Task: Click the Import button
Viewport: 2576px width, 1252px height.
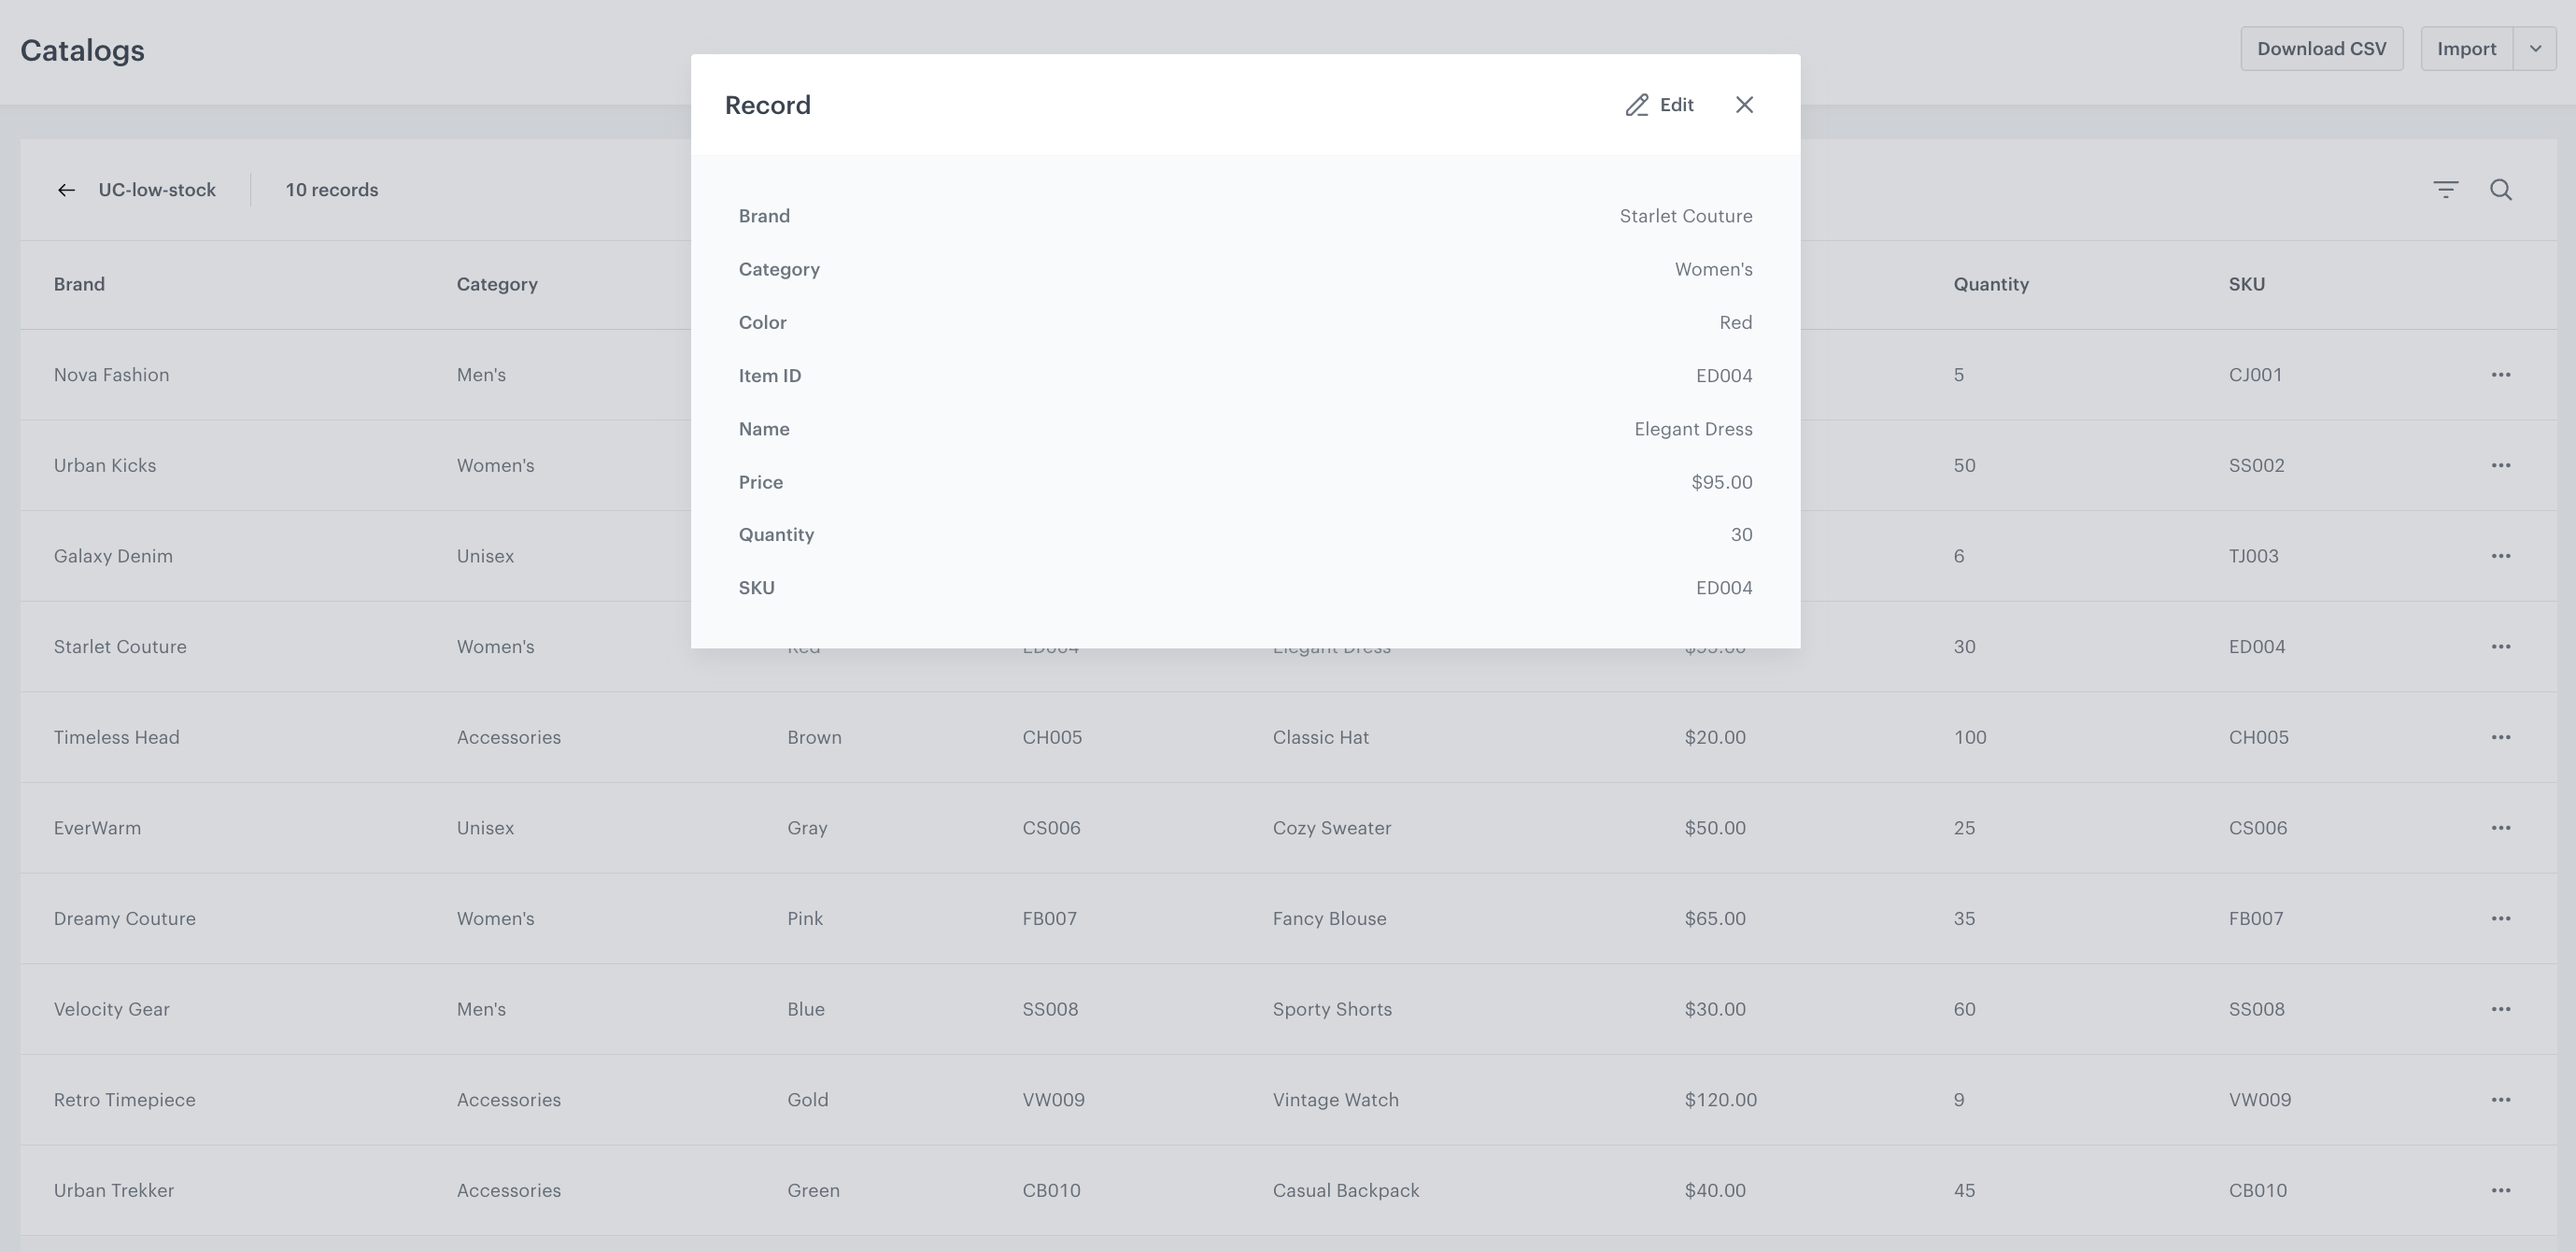Action: (x=2466, y=49)
